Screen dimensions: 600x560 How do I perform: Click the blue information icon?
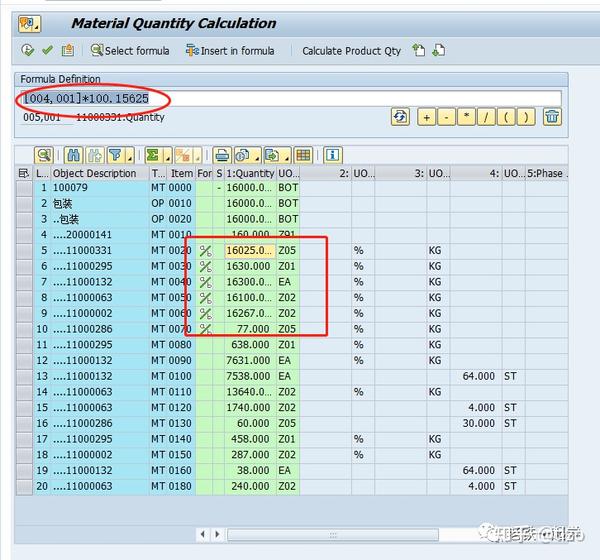coord(333,155)
